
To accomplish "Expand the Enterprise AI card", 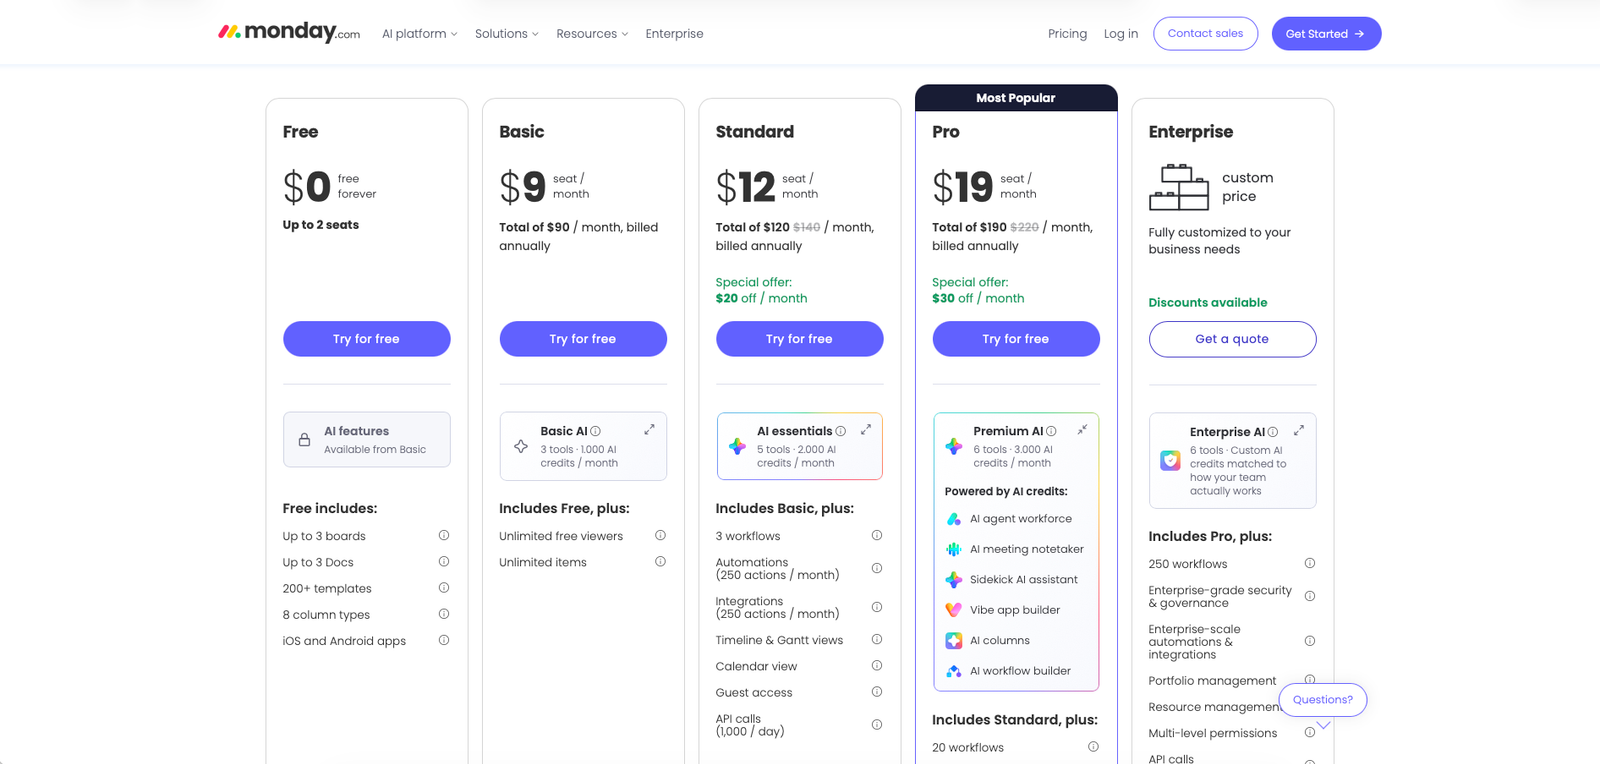I will pyautogui.click(x=1299, y=430).
